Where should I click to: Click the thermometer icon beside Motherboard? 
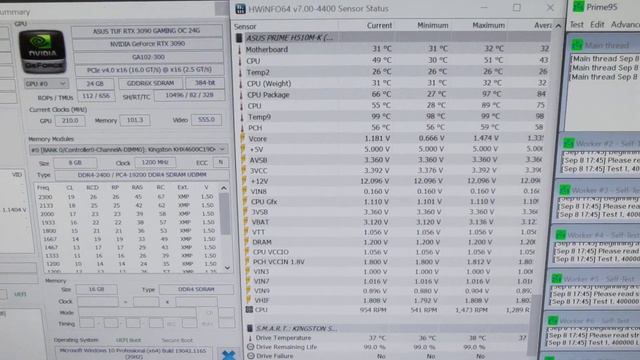(240, 49)
